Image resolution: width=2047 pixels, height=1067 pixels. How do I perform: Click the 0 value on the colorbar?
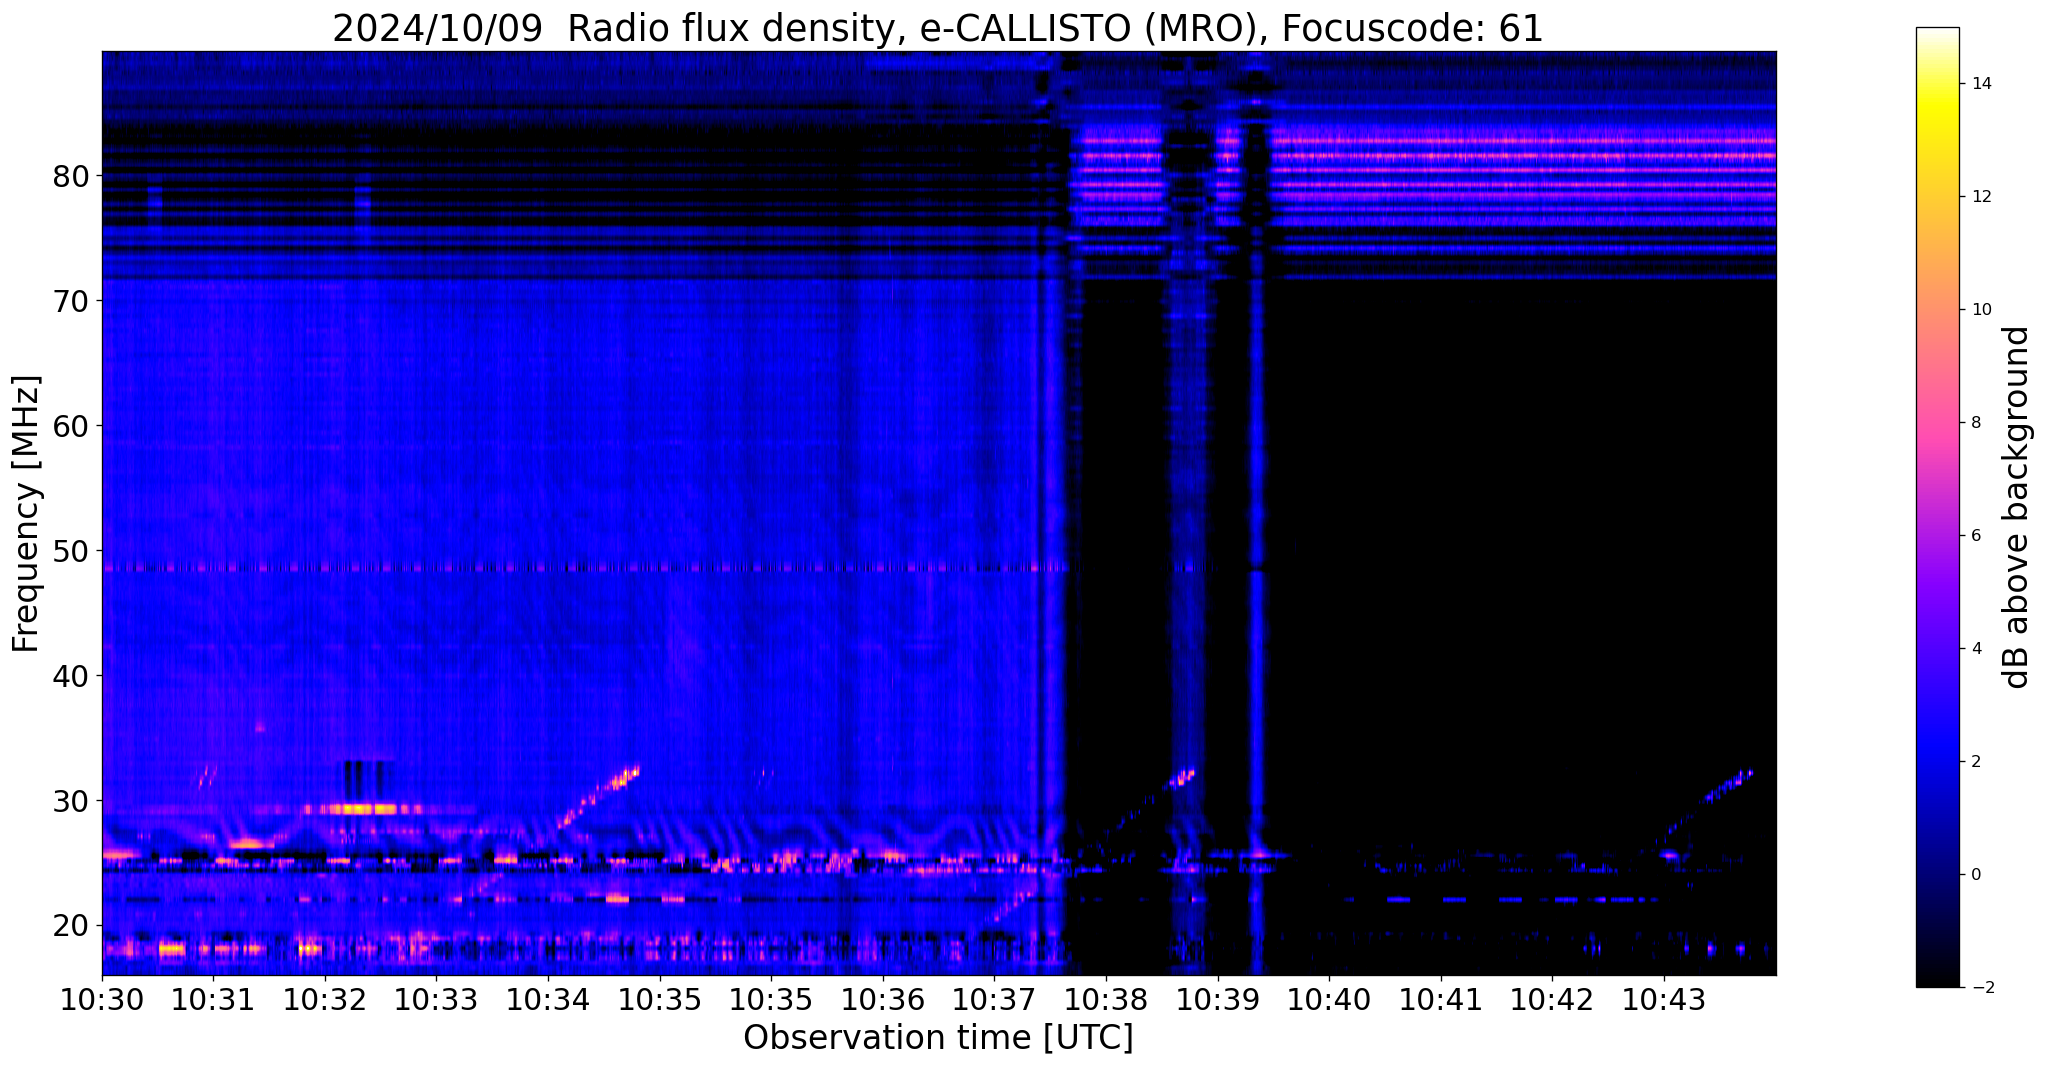(1975, 875)
